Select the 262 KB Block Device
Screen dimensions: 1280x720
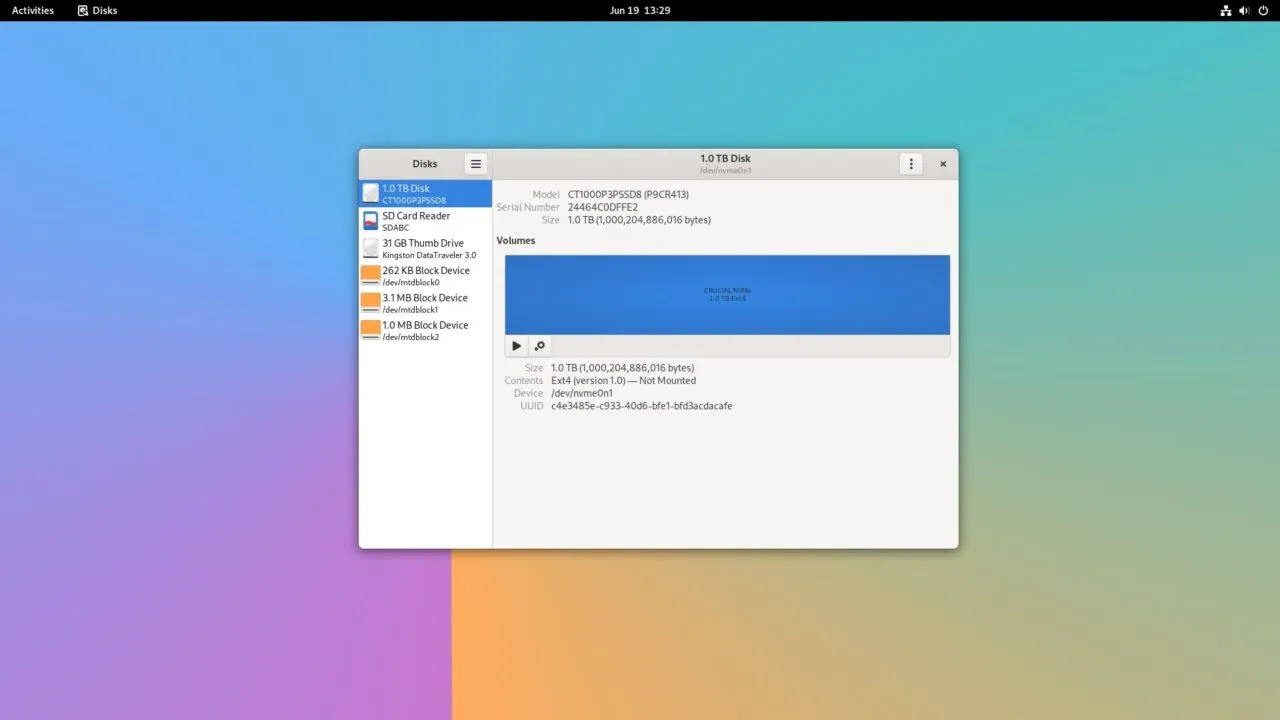425,276
